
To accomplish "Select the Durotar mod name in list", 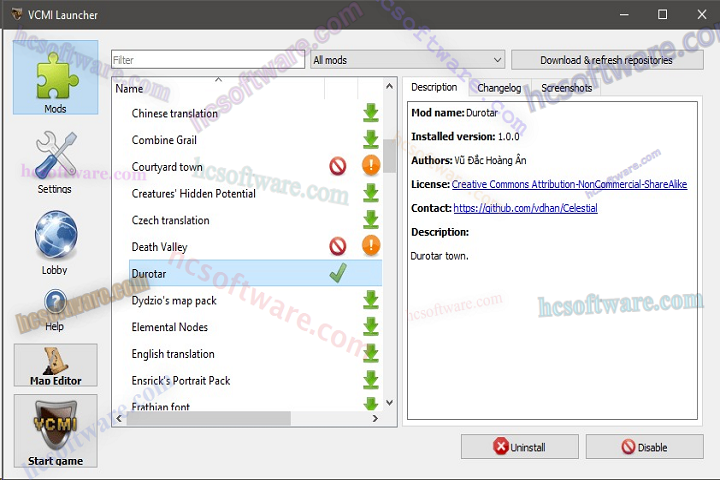I will tap(149, 274).
